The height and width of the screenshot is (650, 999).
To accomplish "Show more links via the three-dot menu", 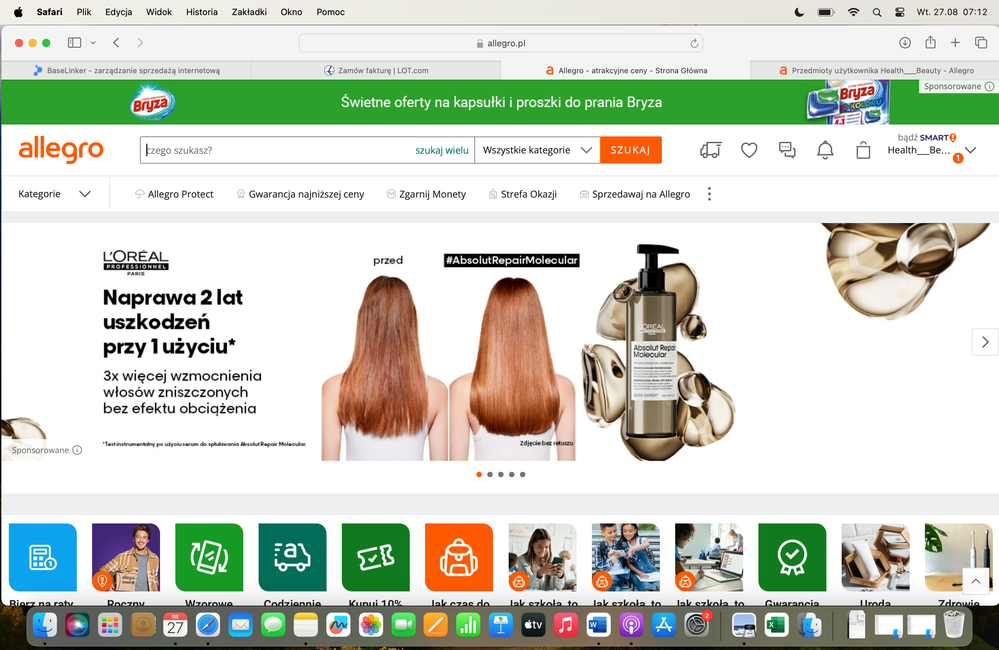I will (709, 194).
